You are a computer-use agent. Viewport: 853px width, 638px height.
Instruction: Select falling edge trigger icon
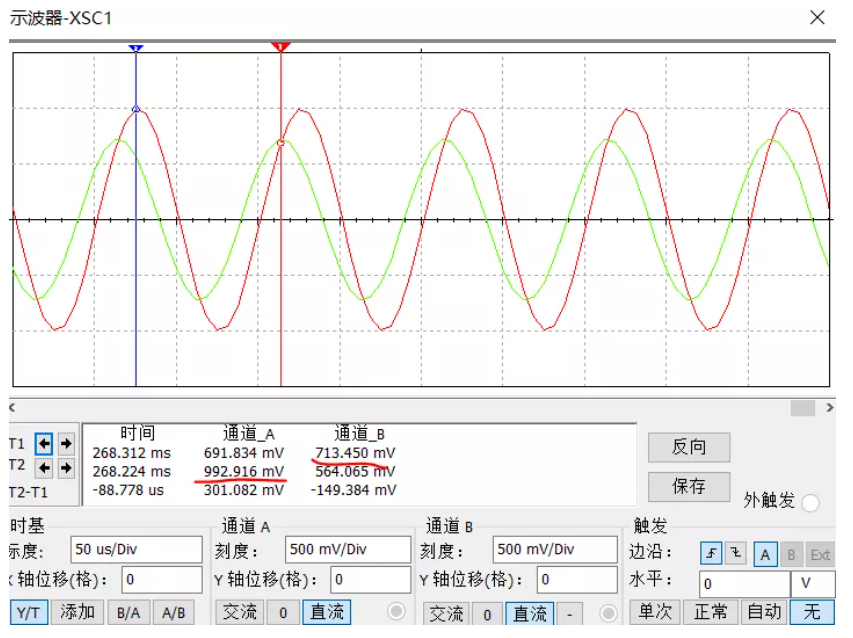735,554
